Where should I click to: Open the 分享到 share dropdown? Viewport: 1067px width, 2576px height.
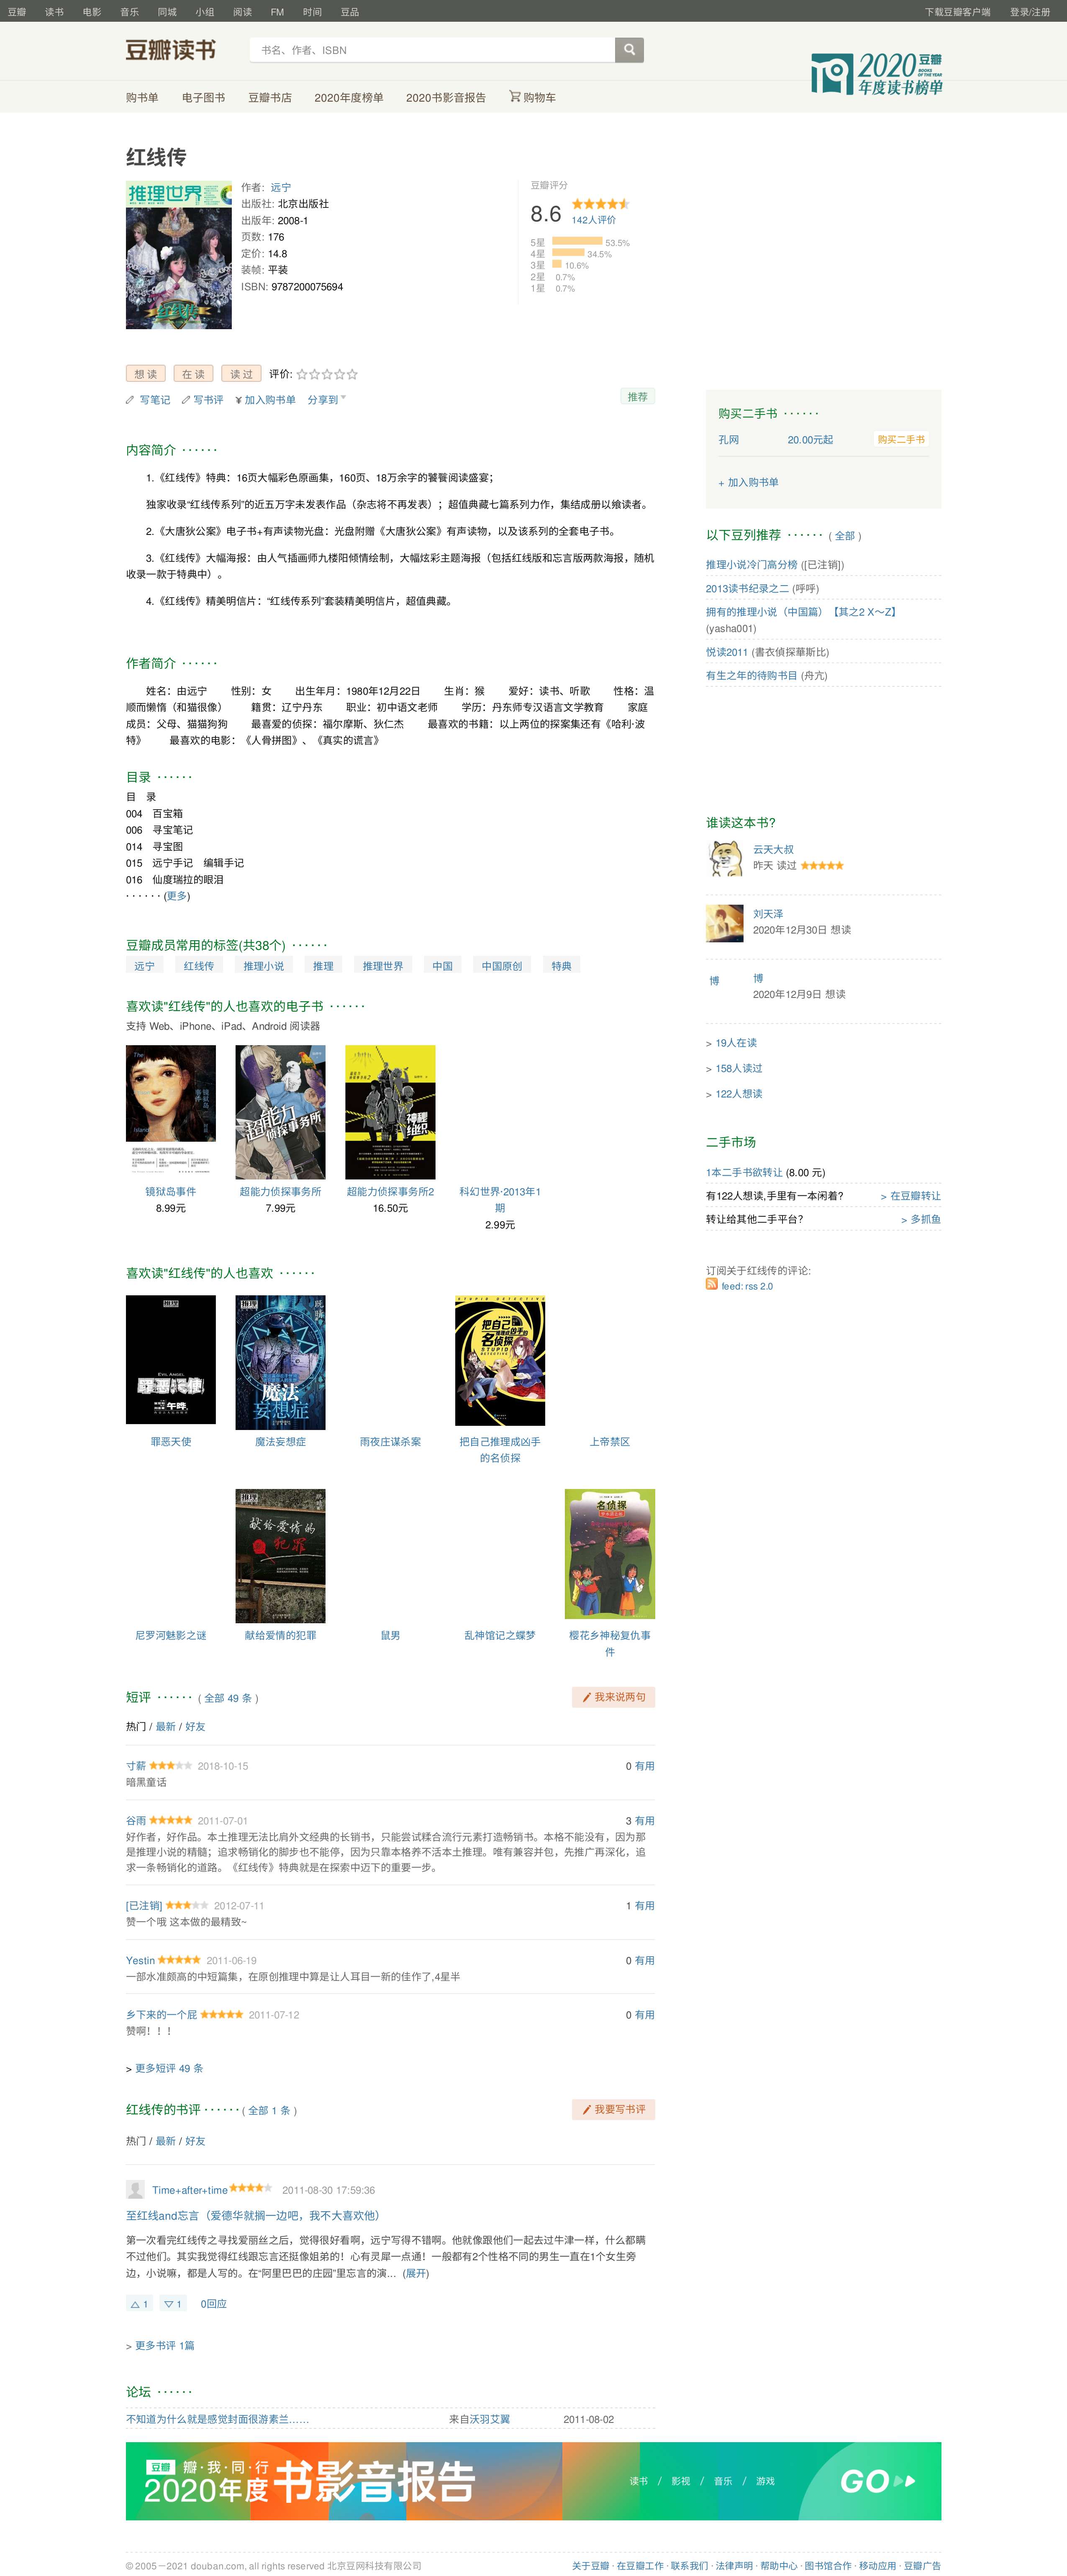coord(326,400)
